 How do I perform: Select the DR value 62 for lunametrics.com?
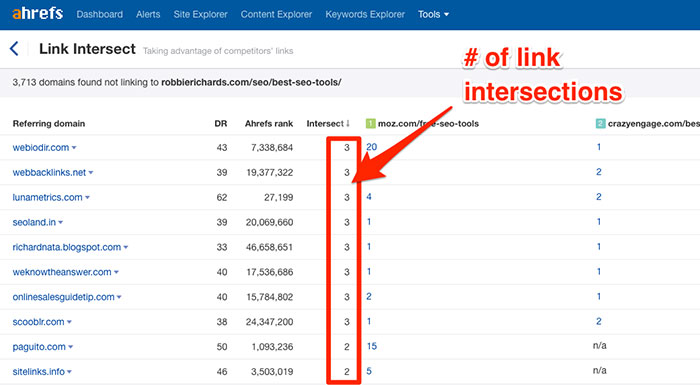click(x=222, y=197)
